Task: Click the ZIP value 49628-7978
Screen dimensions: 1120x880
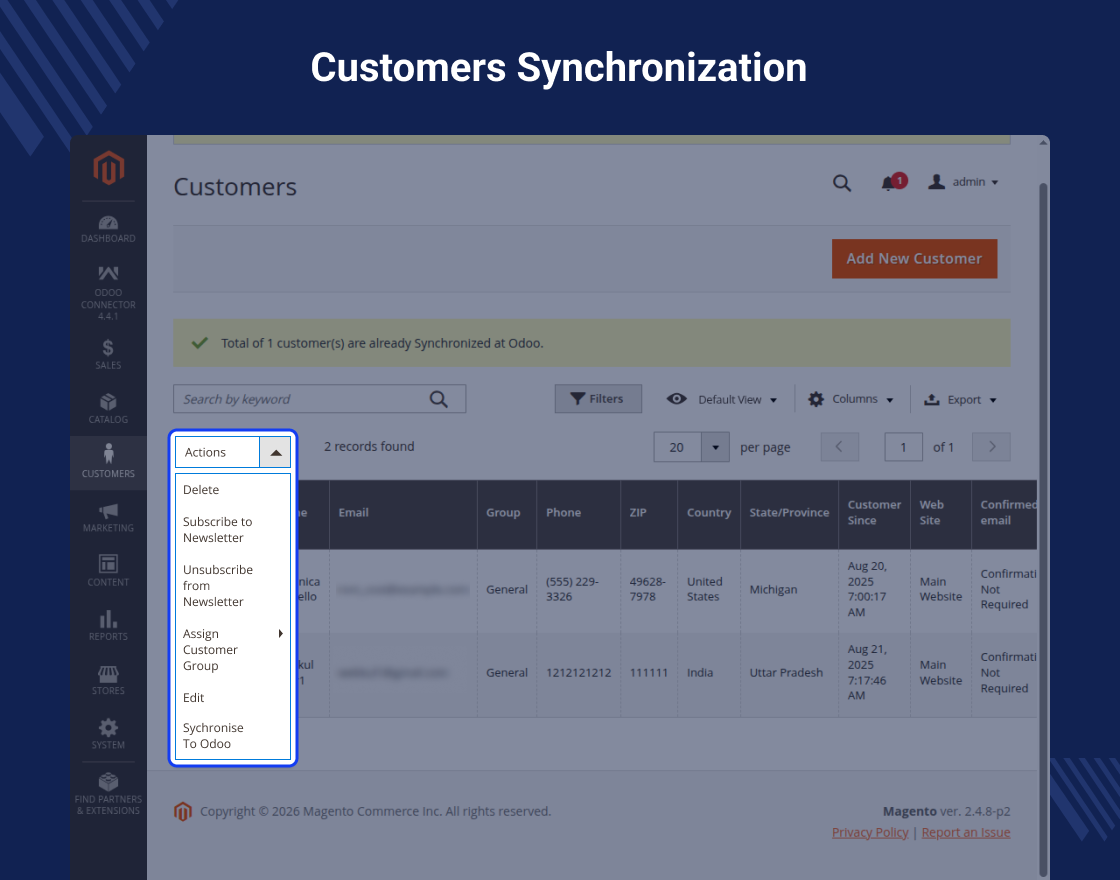Action: point(647,589)
